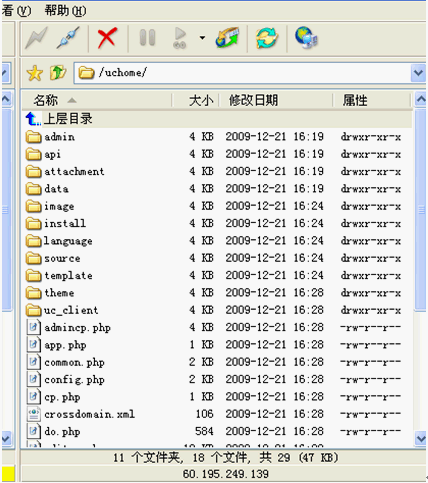The height and width of the screenshot is (483, 428).
Task: Select the language folder icon
Action: click(34, 241)
